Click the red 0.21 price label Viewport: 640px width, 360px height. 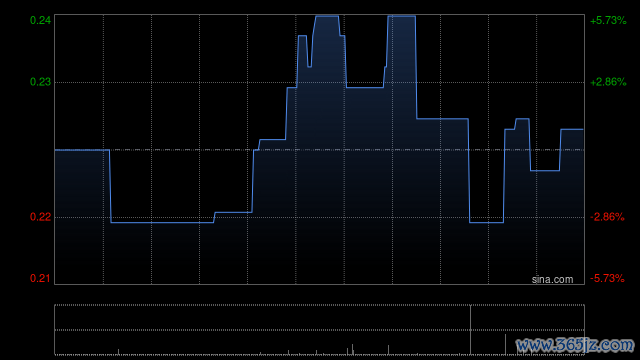point(40,278)
